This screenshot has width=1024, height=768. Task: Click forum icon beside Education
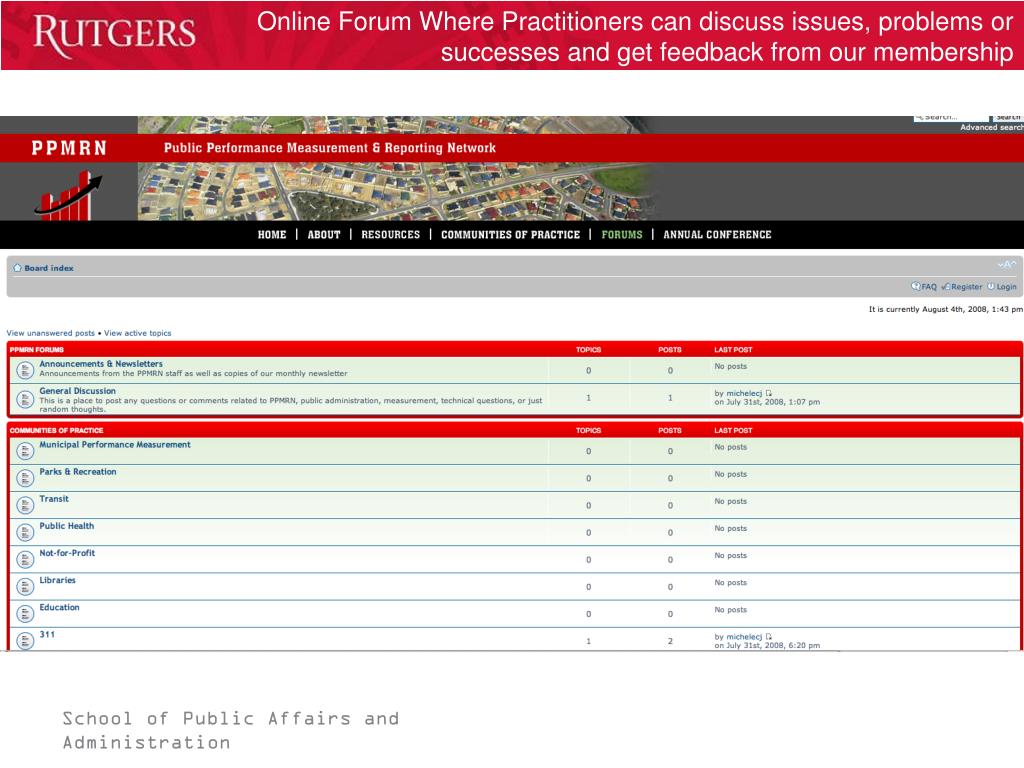coord(25,614)
